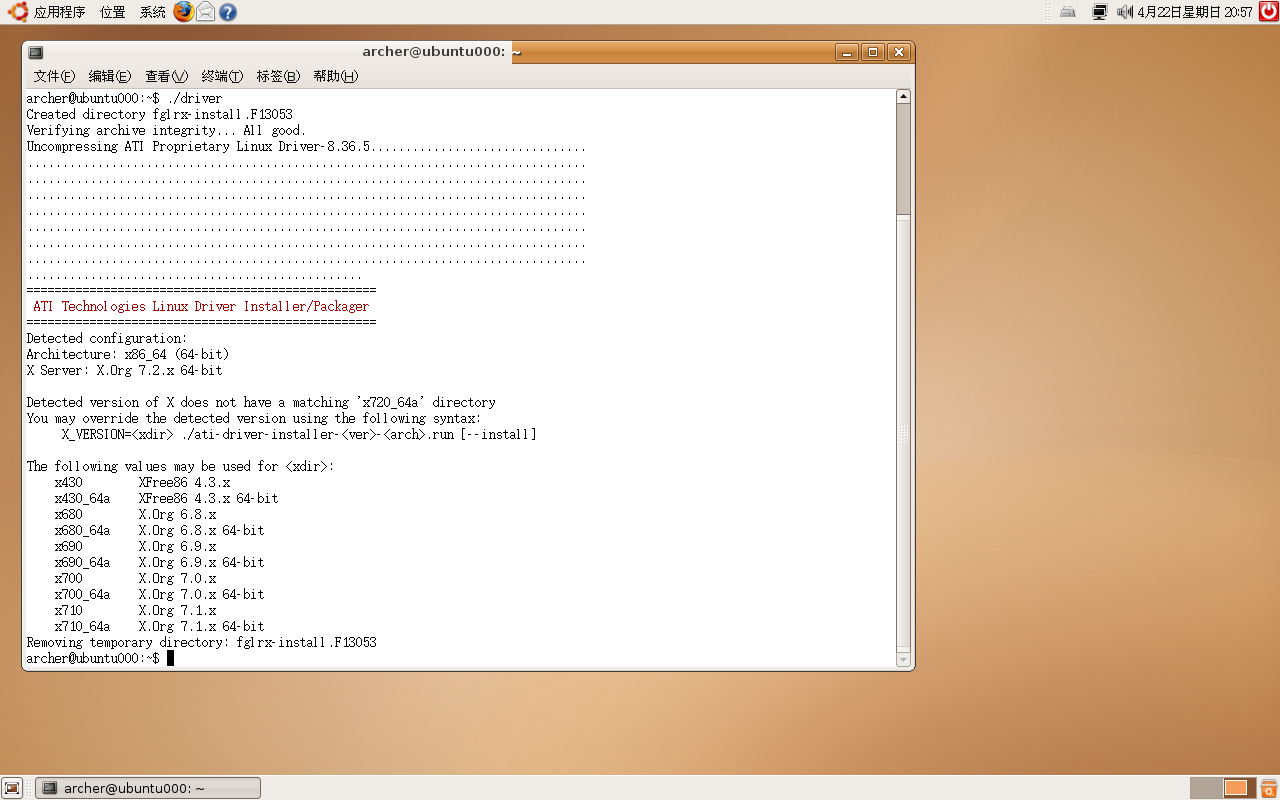1280x800 pixels.
Task: Launch the Evolution mail icon
Action: point(205,12)
